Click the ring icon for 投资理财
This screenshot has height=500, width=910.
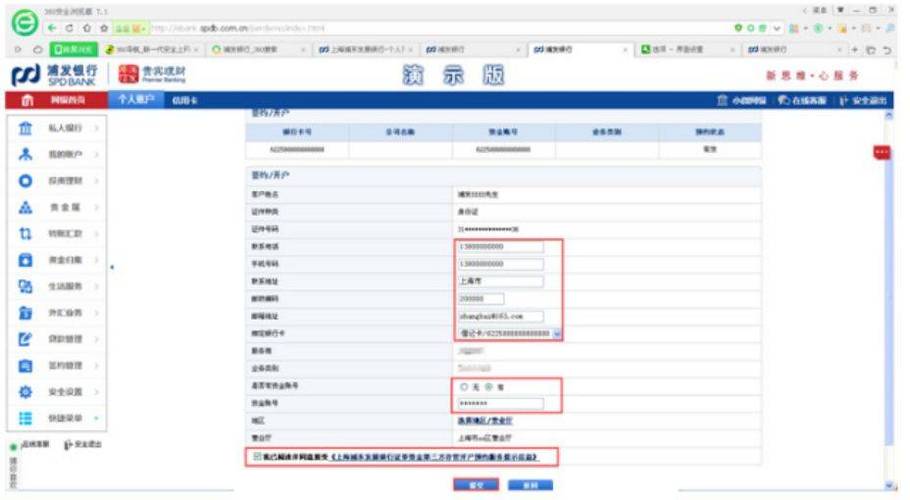click(25, 181)
